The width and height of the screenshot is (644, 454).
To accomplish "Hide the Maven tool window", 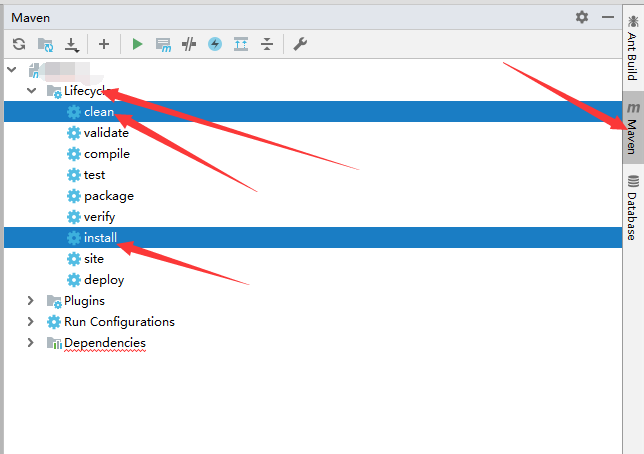I will (608, 17).
